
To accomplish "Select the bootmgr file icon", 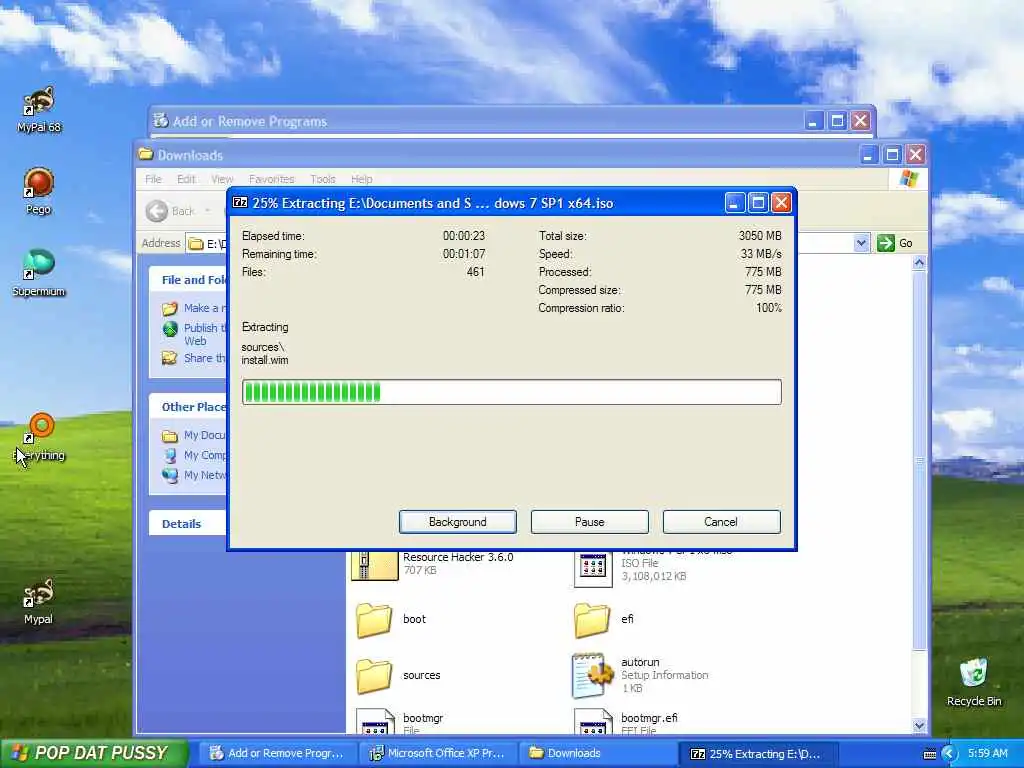I will click(x=375, y=722).
